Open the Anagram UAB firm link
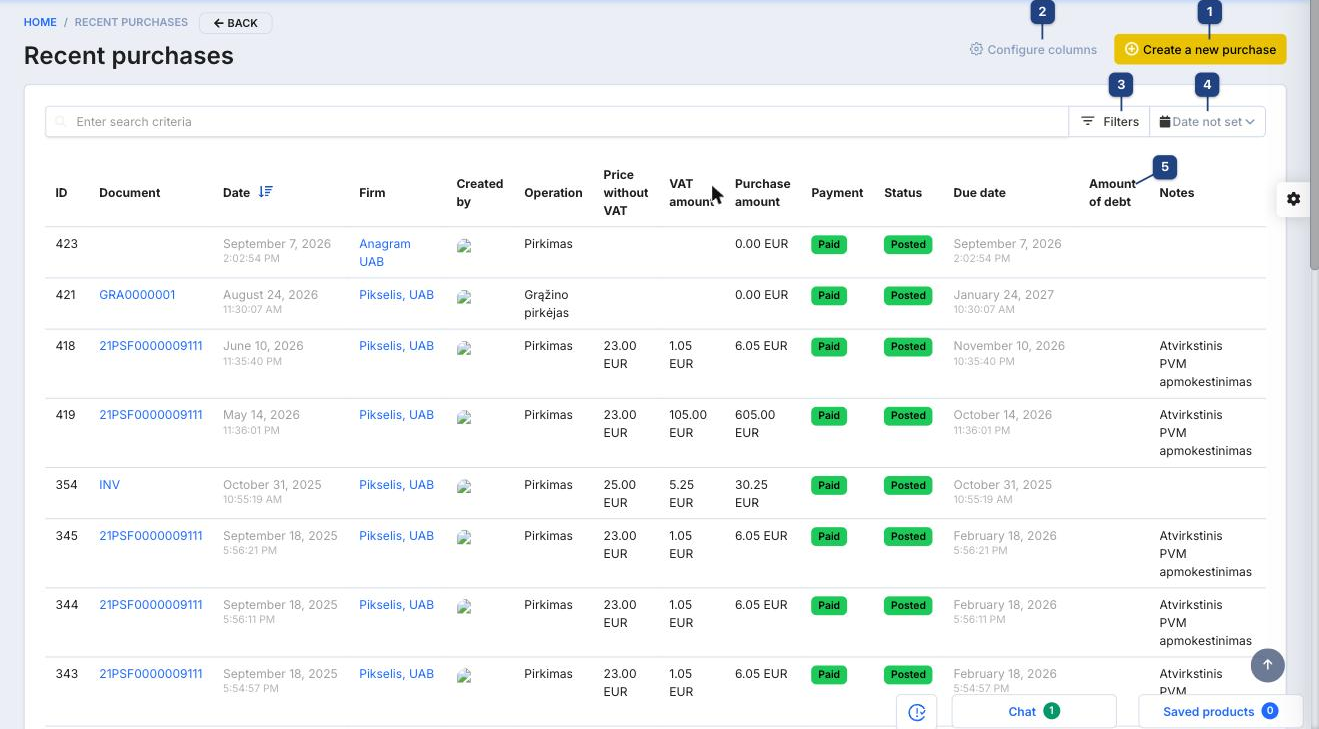The height and width of the screenshot is (729, 1319). point(385,253)
